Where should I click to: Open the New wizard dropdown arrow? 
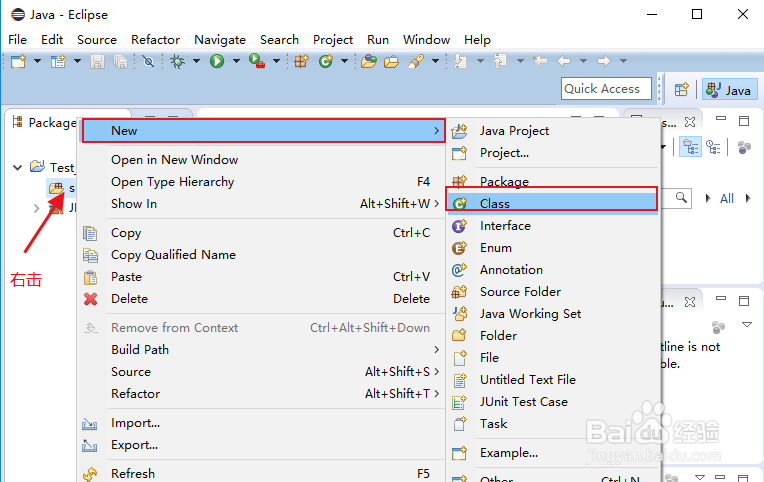(x=37, y=61)
